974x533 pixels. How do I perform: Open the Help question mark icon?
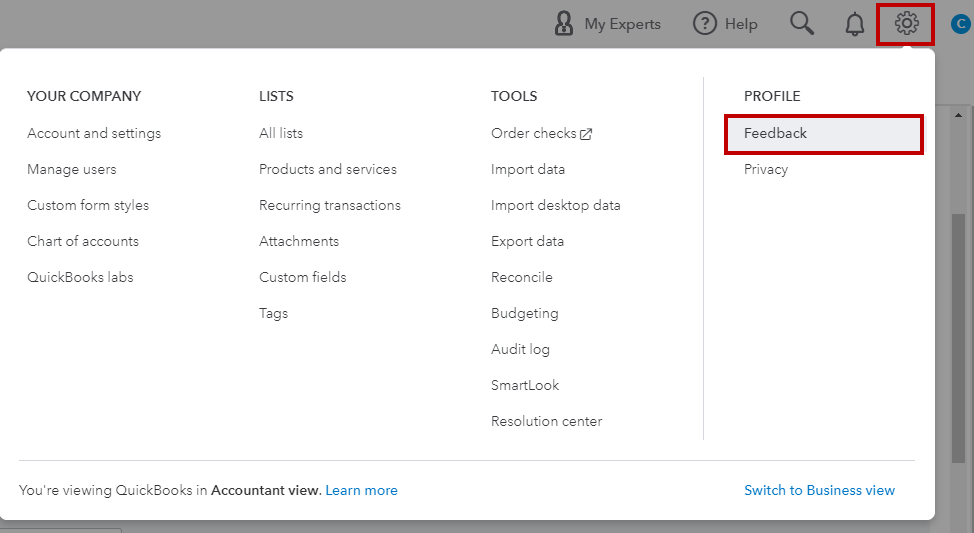705,24
